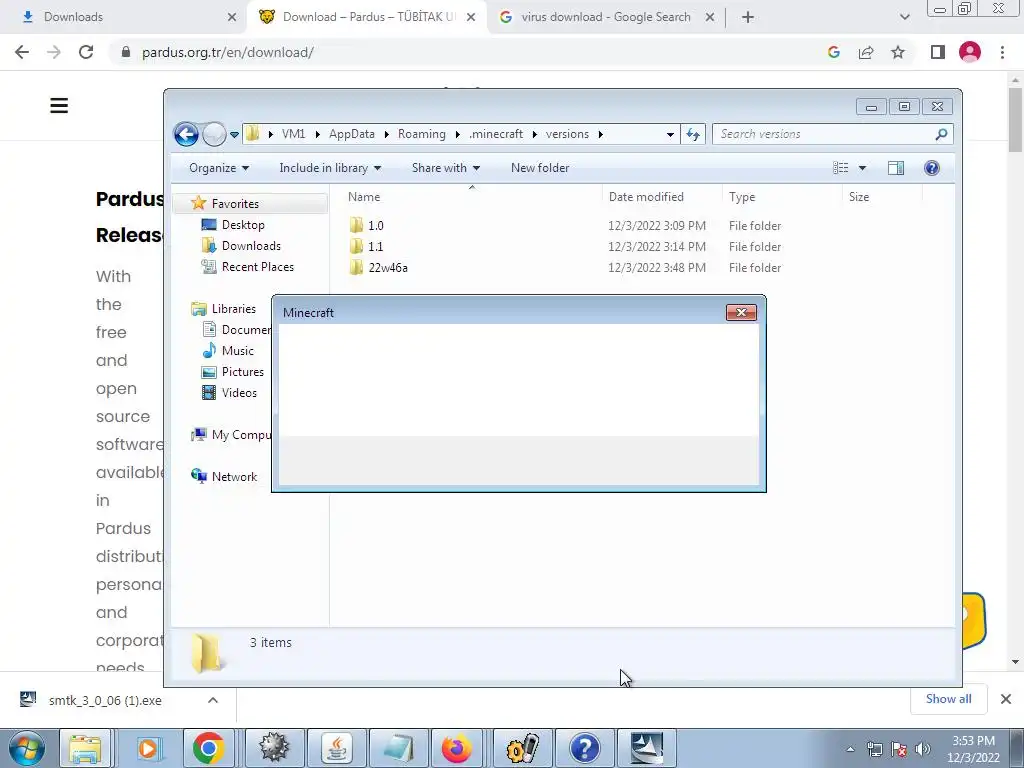Image resolution: width=1024 pixels, height=768 pixels.
Task: Select Libraries in navigation pane
Action: click(233, 309)
